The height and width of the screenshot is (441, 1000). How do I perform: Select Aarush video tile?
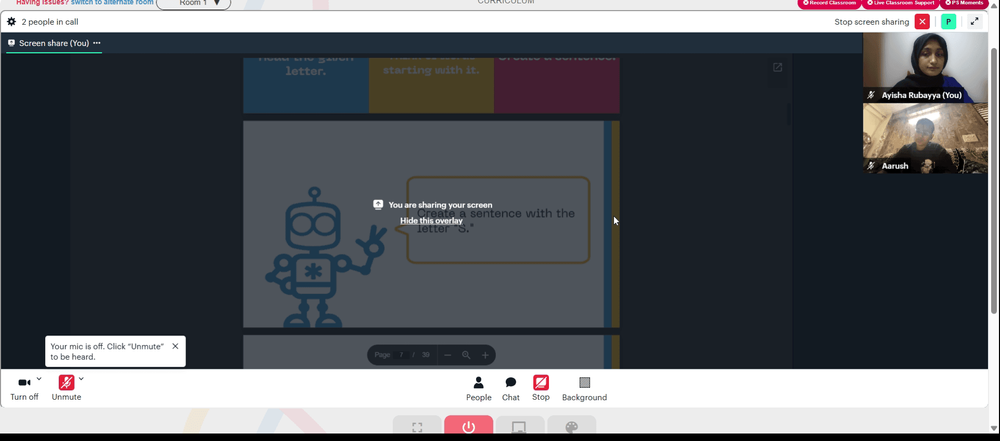pyautogui.click(x=925, y=138)
